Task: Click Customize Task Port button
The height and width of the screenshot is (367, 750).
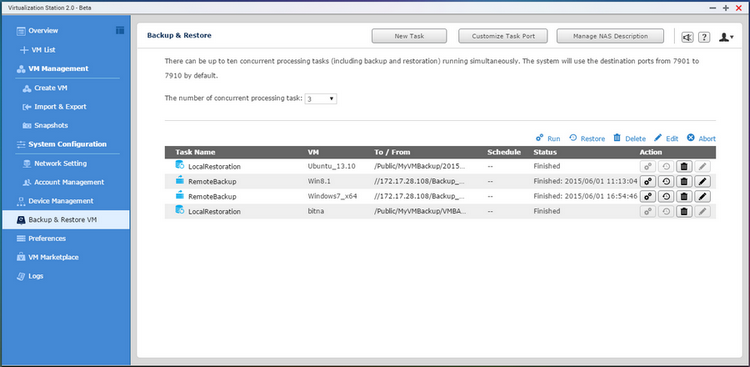Action: pos(503,36)
